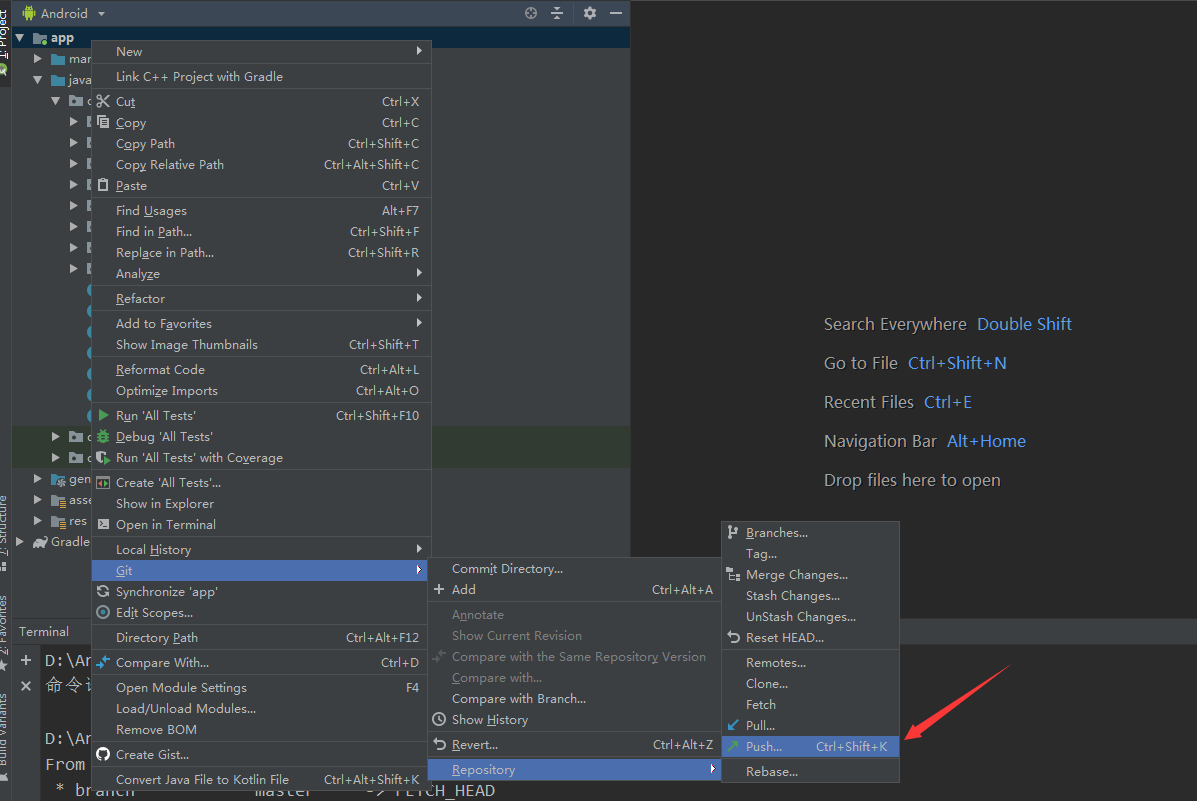The height and width of the screenshot is (801, 1197).
Task: Select Cut with scissors icon
Action: pyautogui.click(x=103, y=101)
